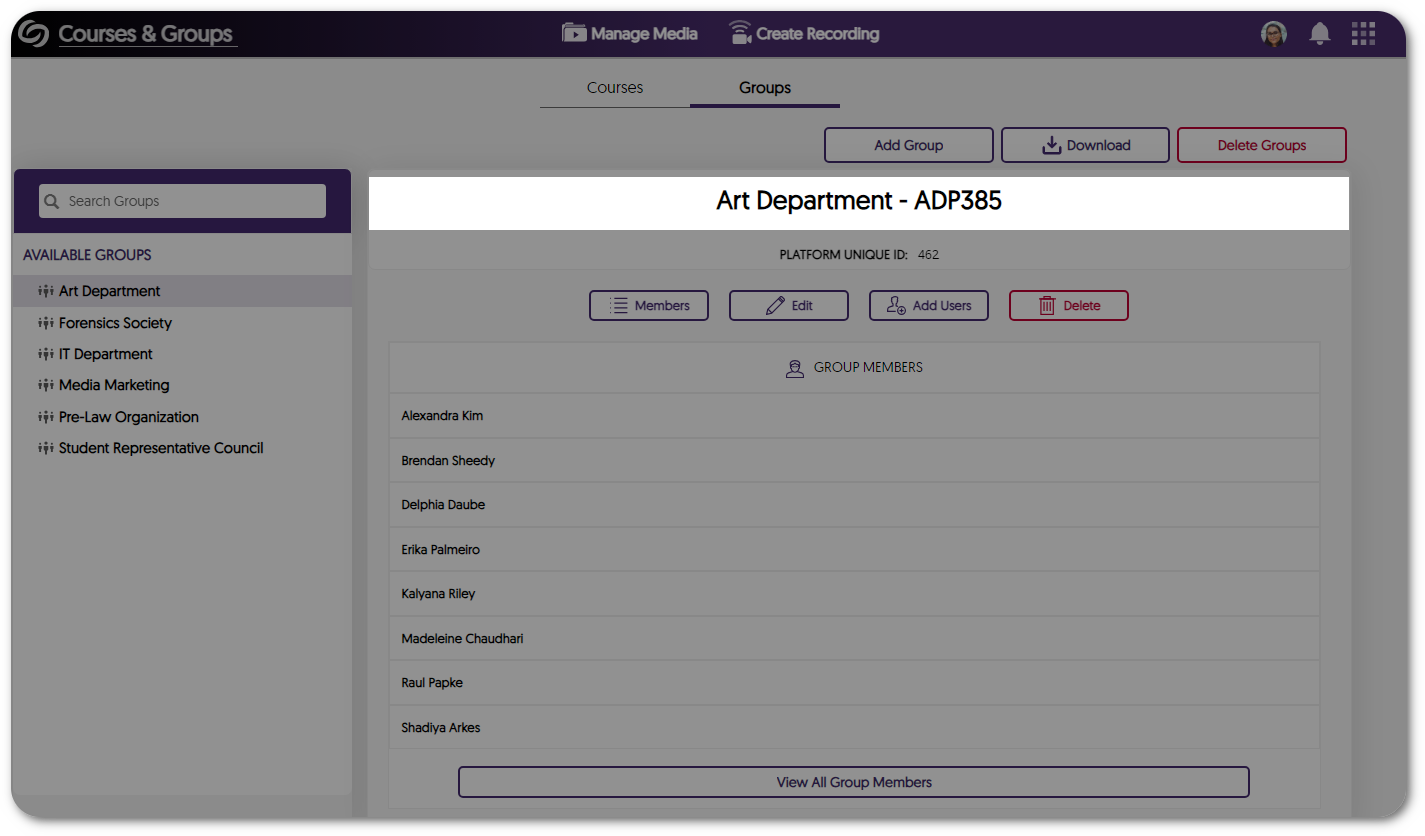The image size is (1425, 836).
Task: Select Student Representative Council group
Action: [160, 448]
